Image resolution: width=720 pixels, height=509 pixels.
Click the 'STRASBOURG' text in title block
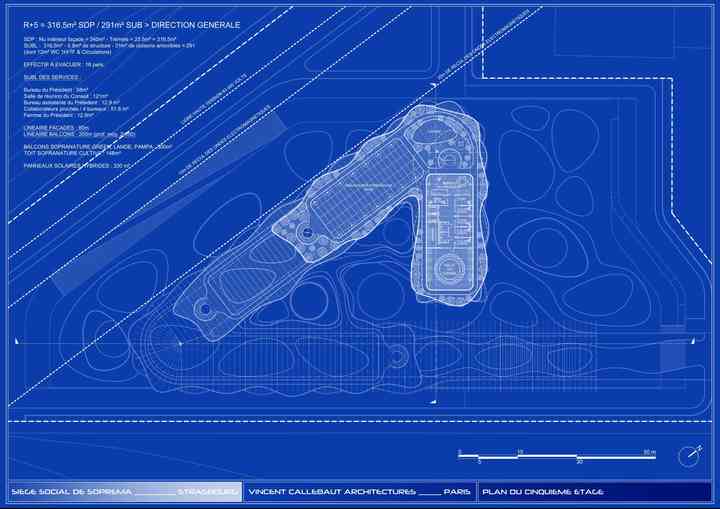tap(208, 492)
